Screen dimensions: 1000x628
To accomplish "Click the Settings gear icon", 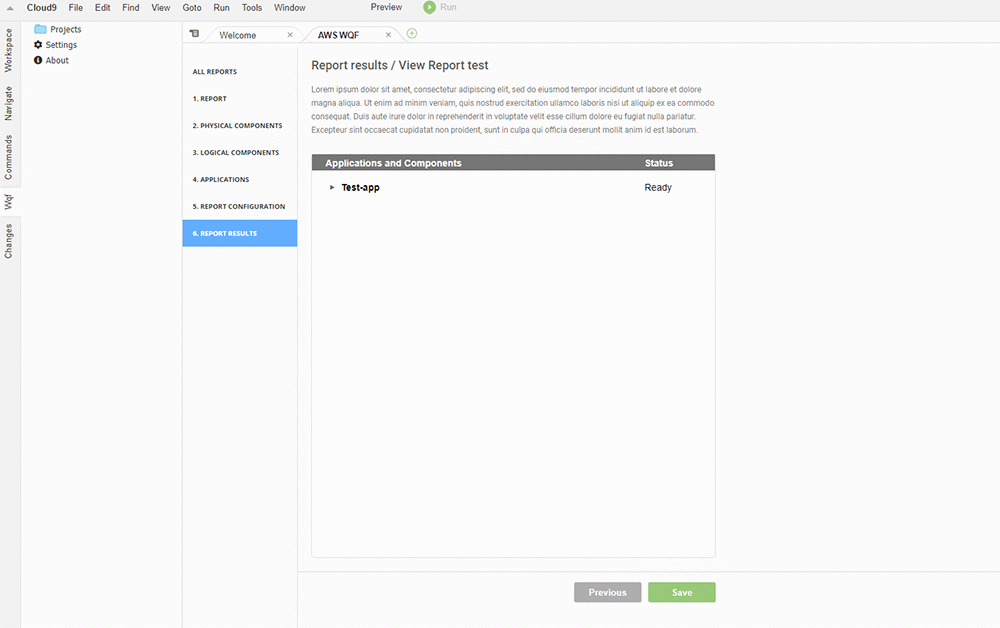I will click(x=38, y=45).
